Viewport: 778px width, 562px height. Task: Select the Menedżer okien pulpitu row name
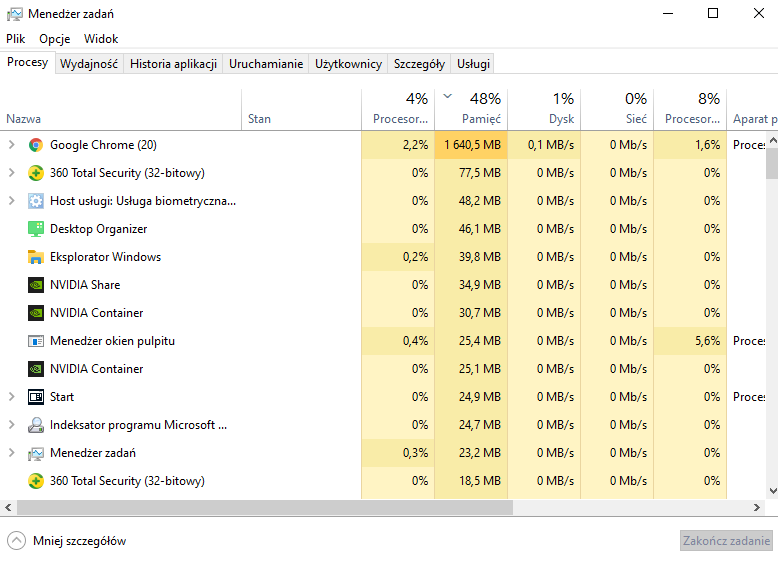[x=113, y=341]
